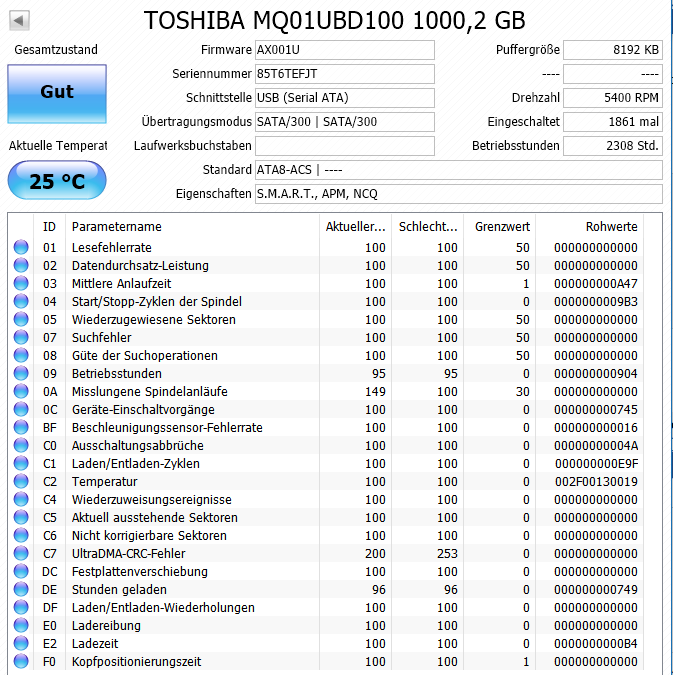Click the Eingeschaltet value 1861 mal
Viewport: 673px width, 675px height.
(613, 122)
